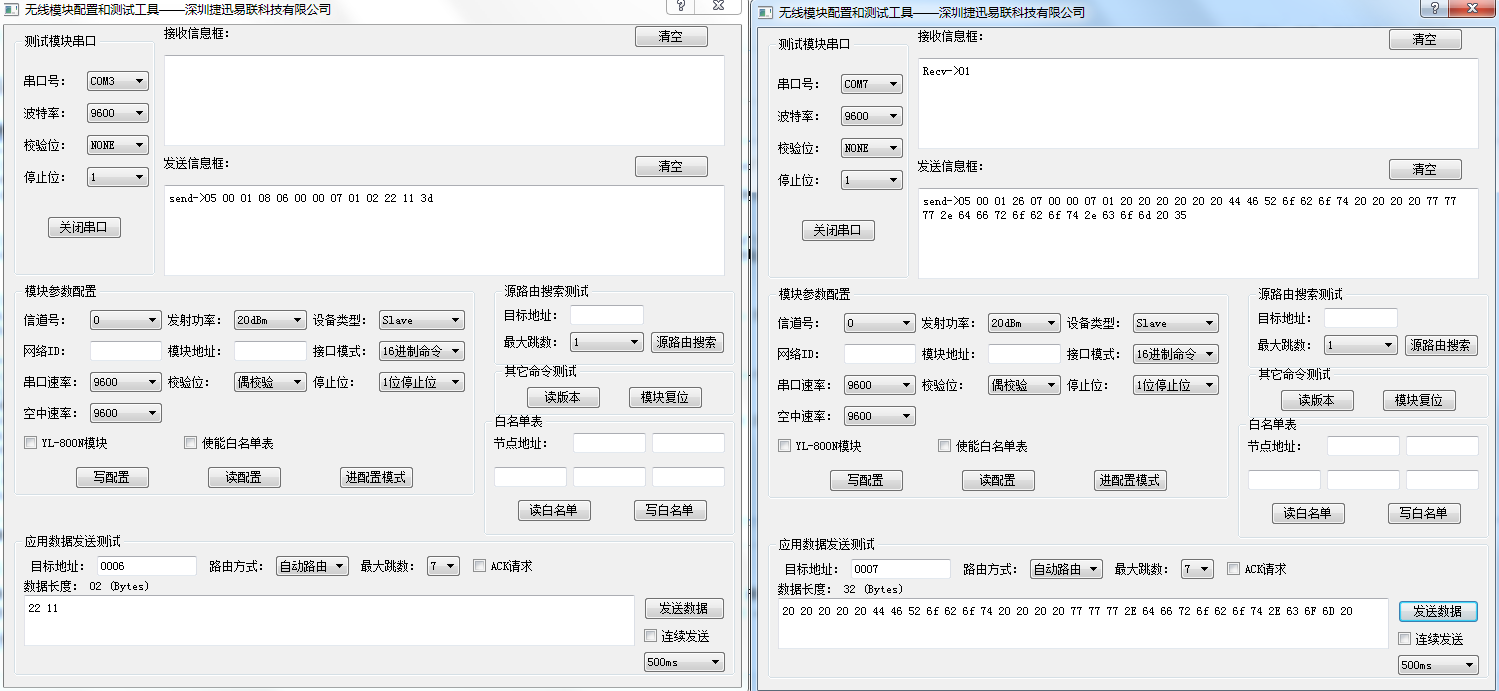Click 关闭串口 button in left window

pyautogui.click(x=85, y=227)
